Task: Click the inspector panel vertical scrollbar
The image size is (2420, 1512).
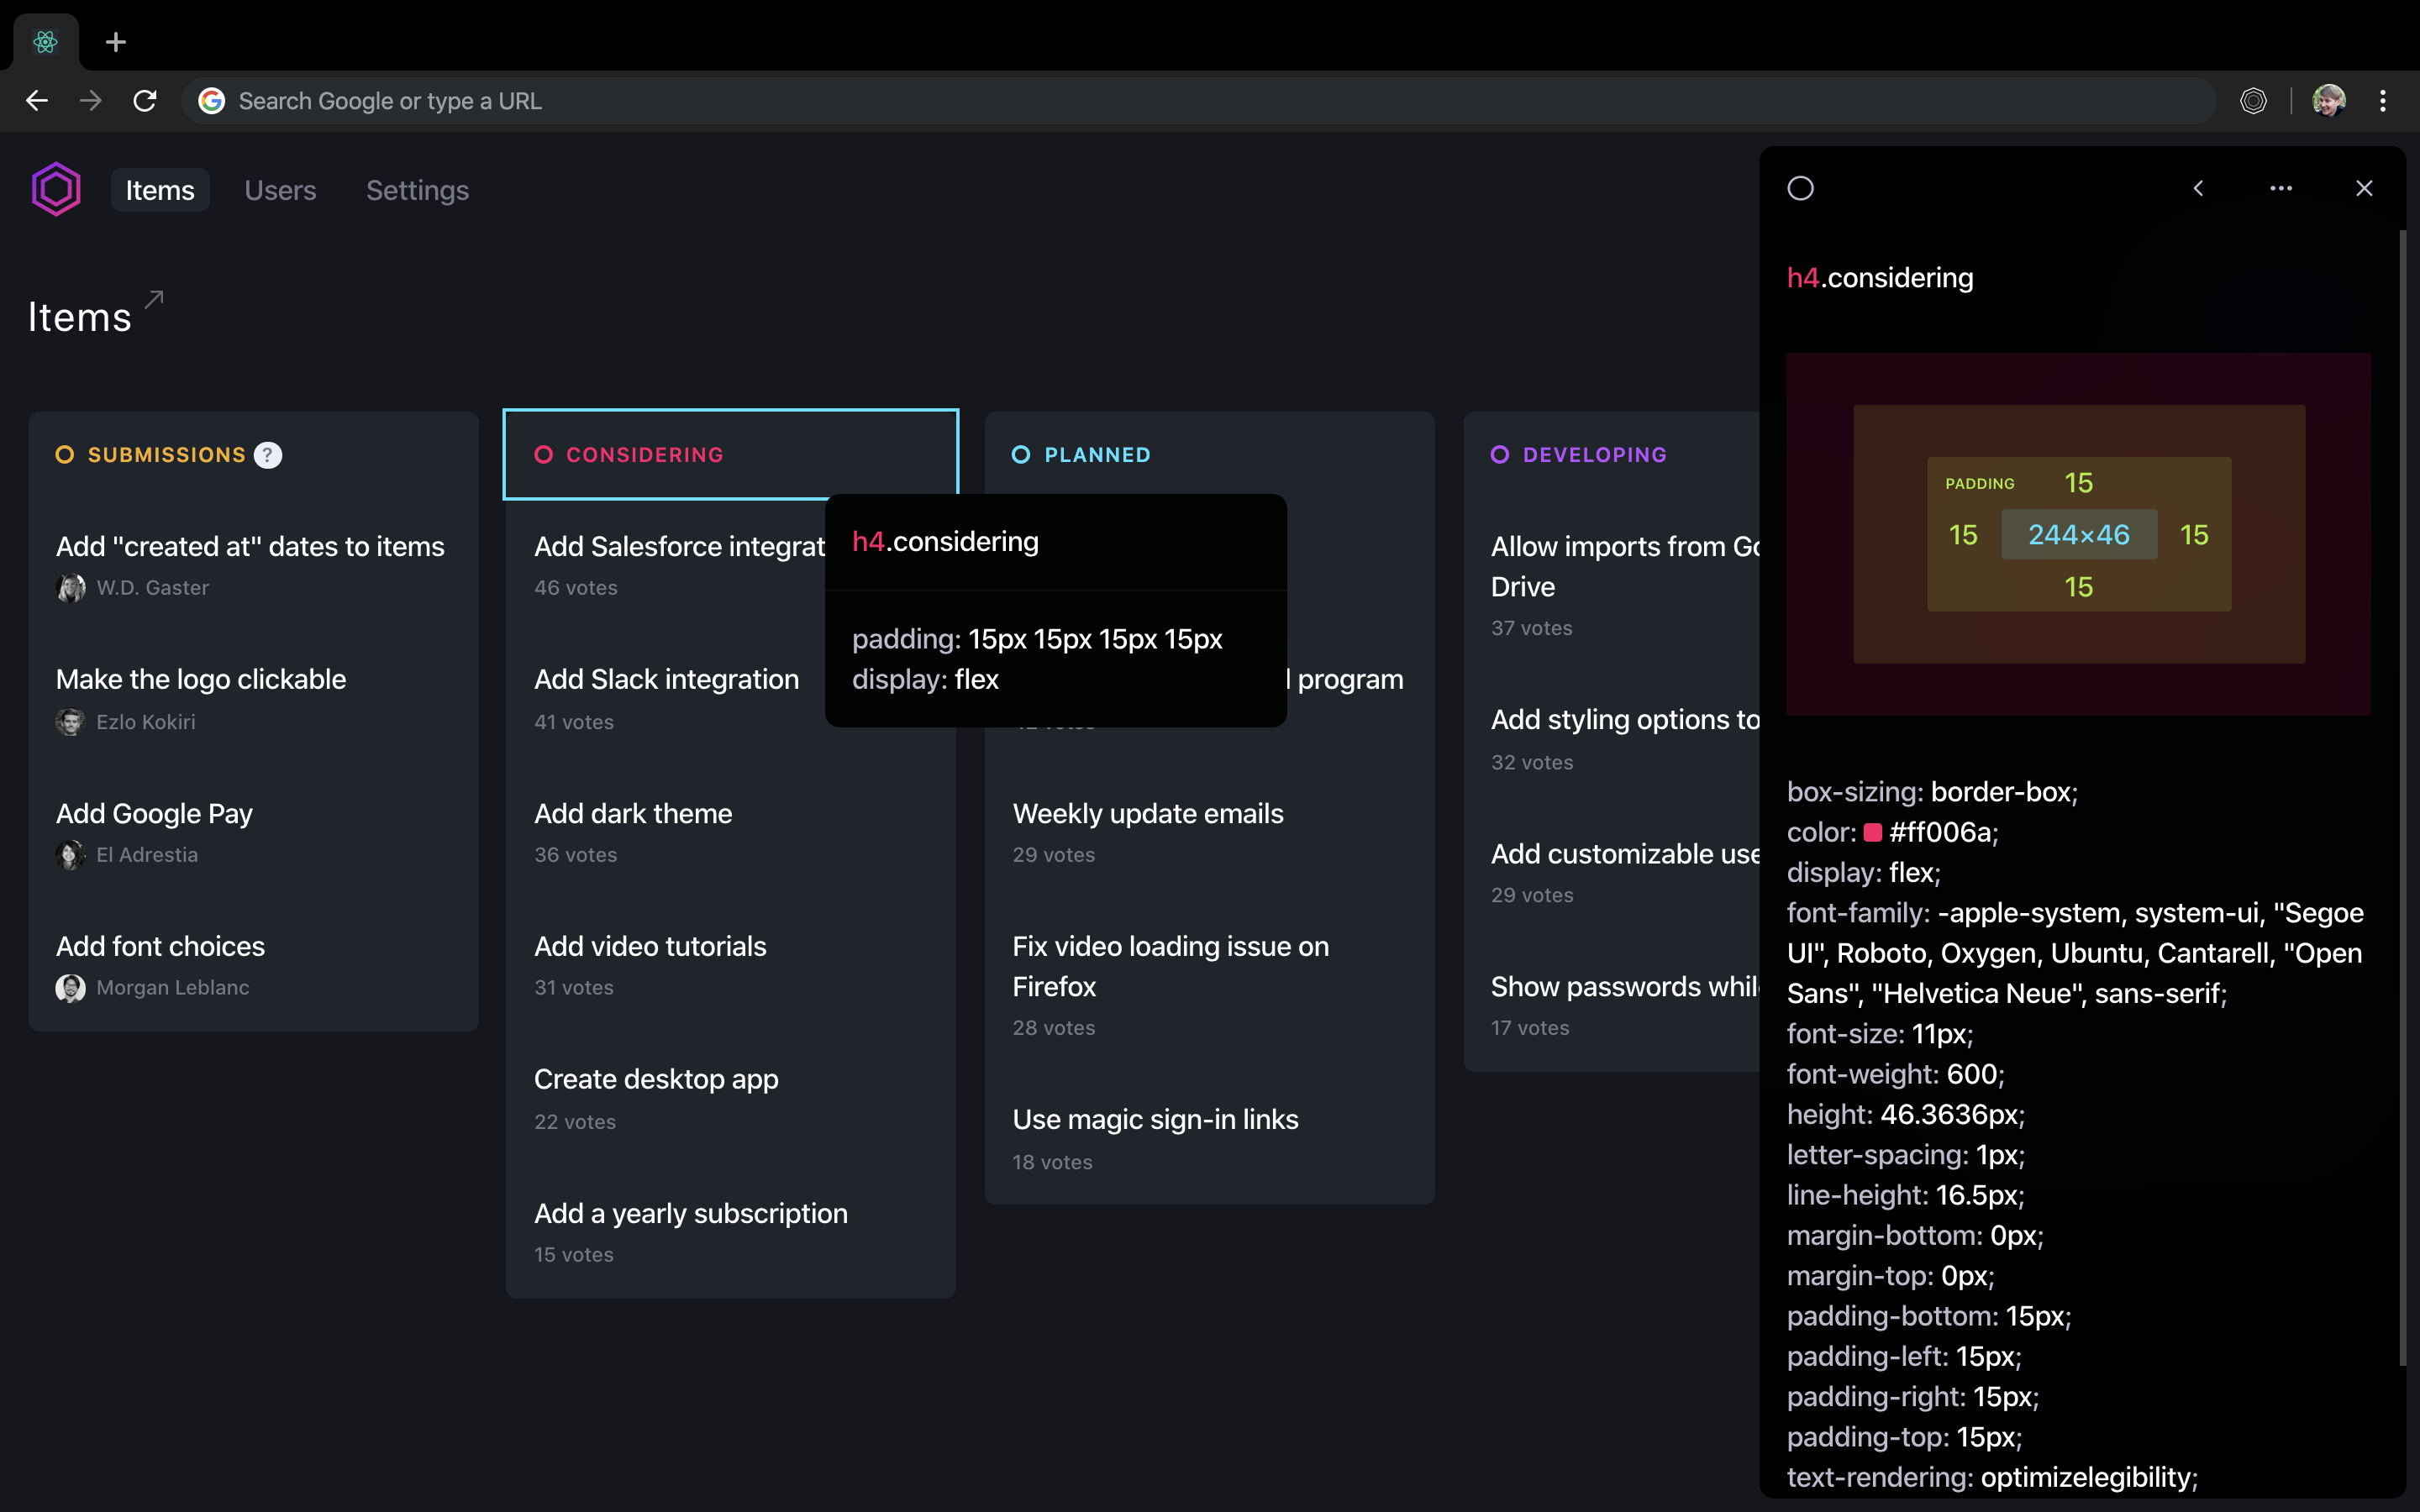Action: (2402, 800)
